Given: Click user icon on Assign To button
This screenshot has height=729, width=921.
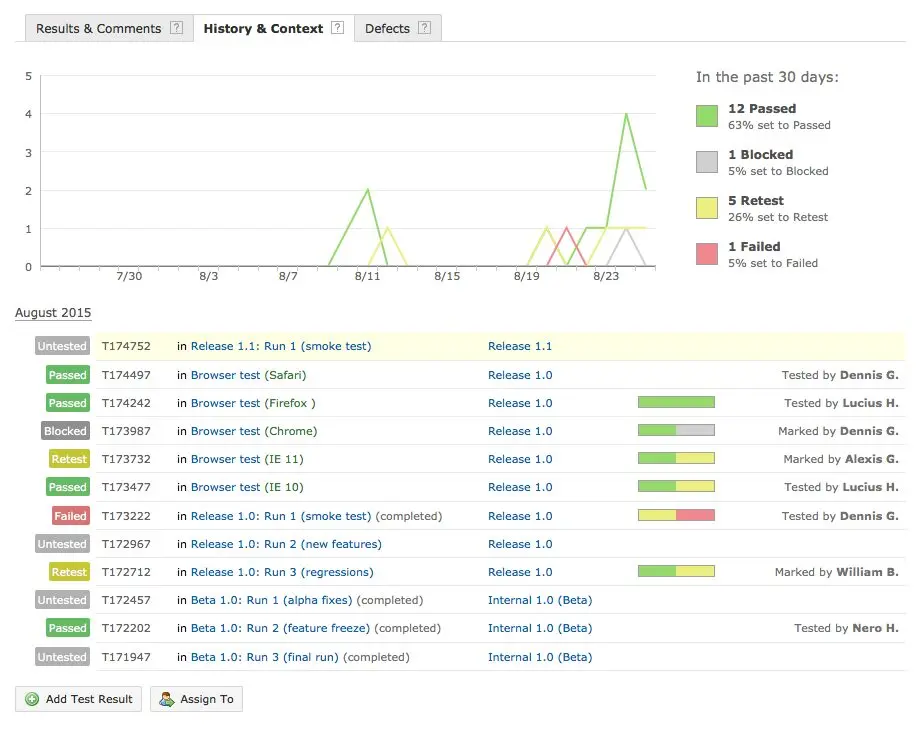Looking at the screenshot, I should pos(167,699).
